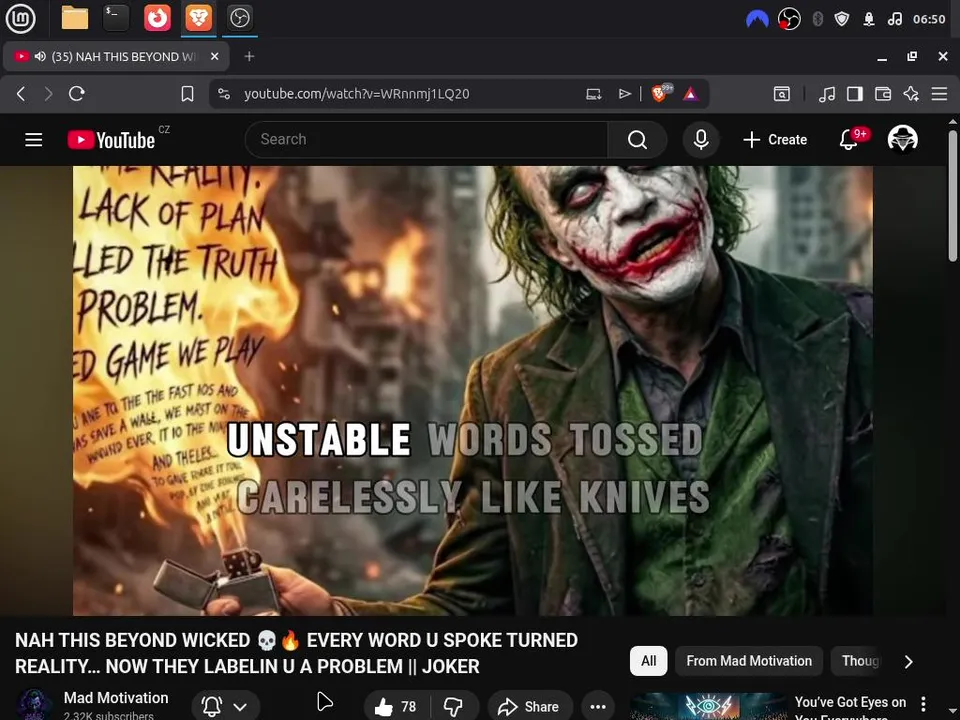
Task: Open the Brave main hamburger menu
Action: [939, 94]
